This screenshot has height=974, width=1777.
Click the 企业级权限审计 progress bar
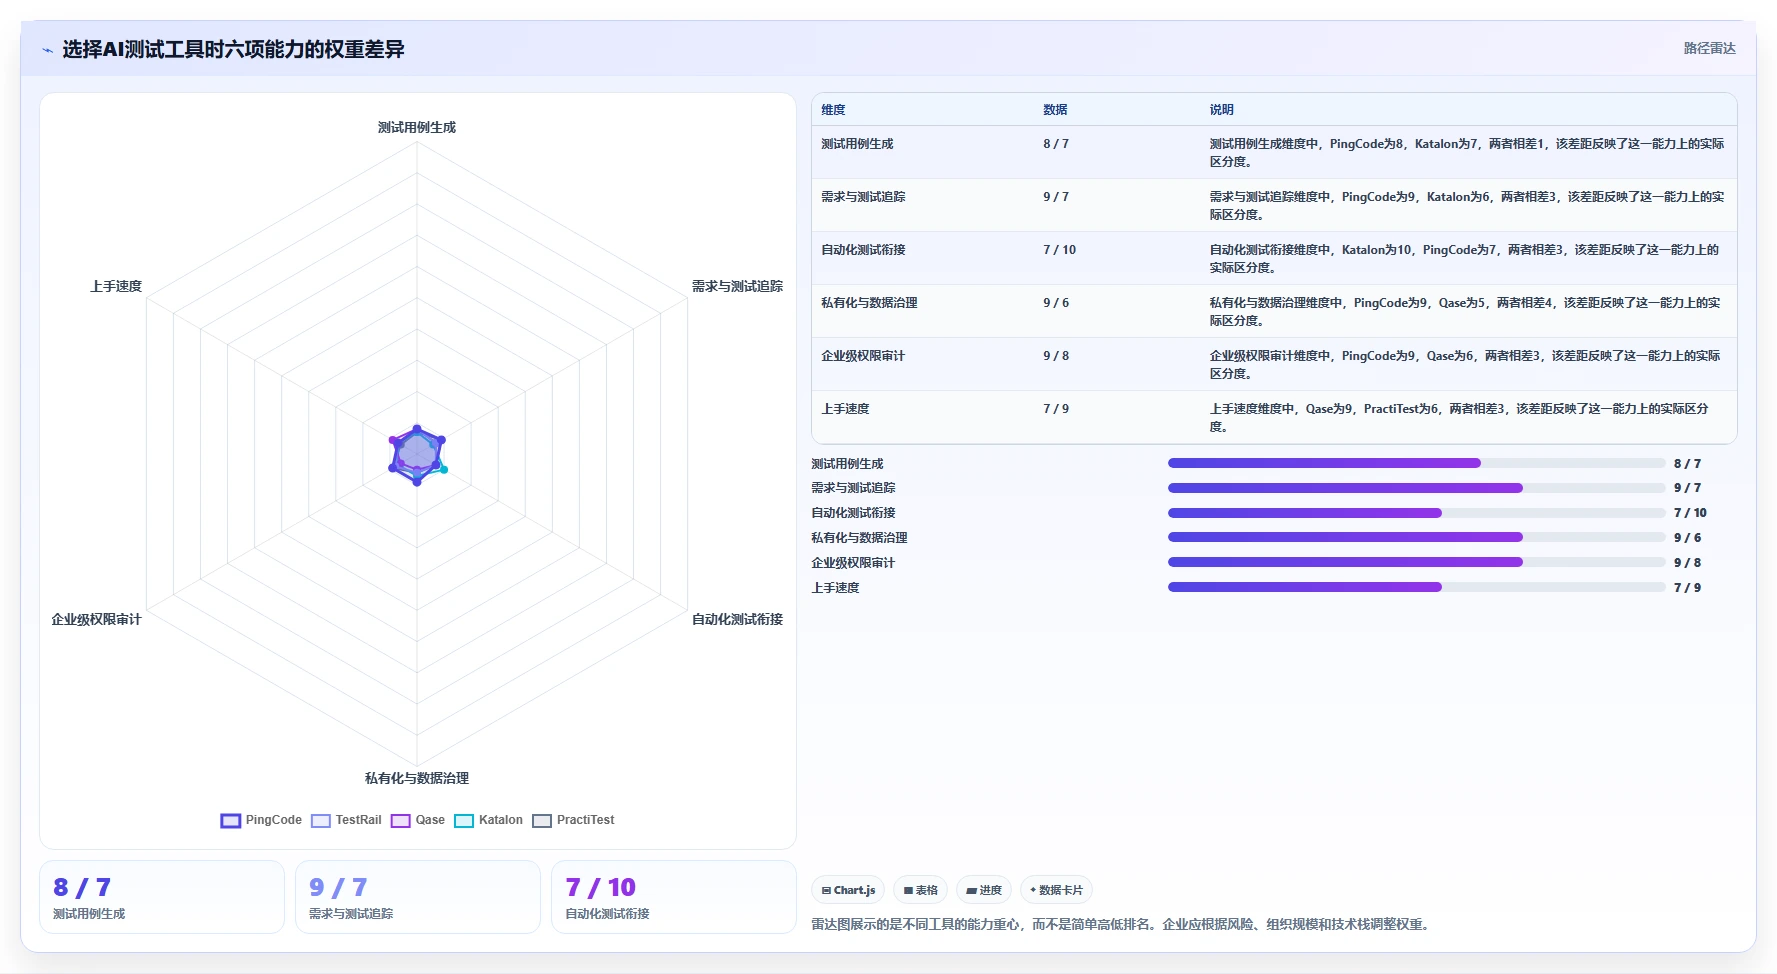tap(1417, 562)
